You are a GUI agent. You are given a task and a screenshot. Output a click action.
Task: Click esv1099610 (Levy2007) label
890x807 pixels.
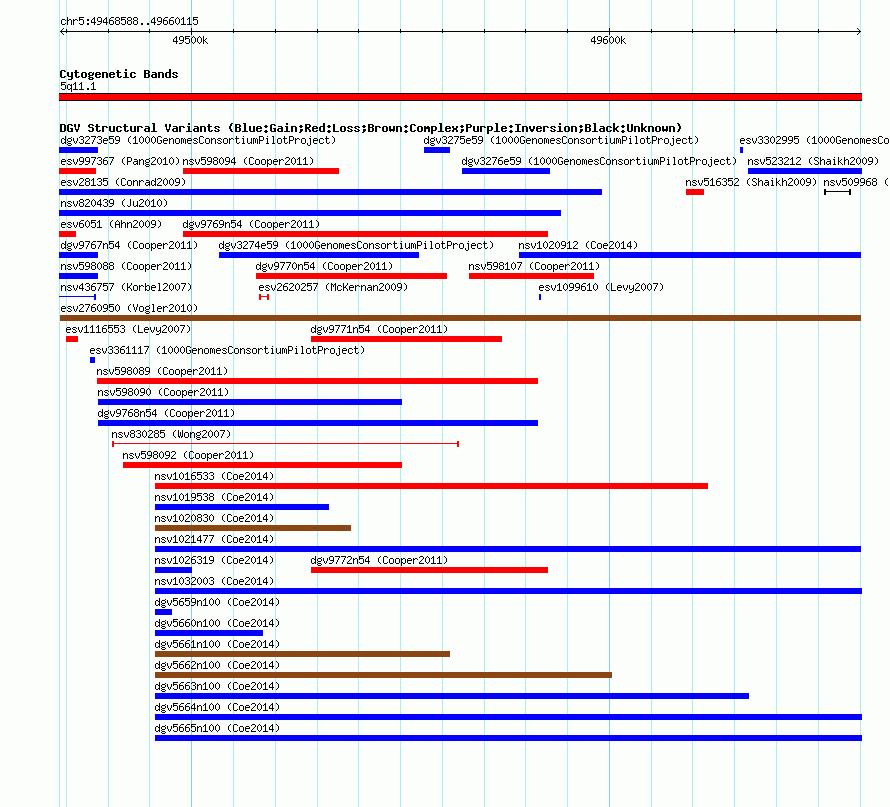601,287
